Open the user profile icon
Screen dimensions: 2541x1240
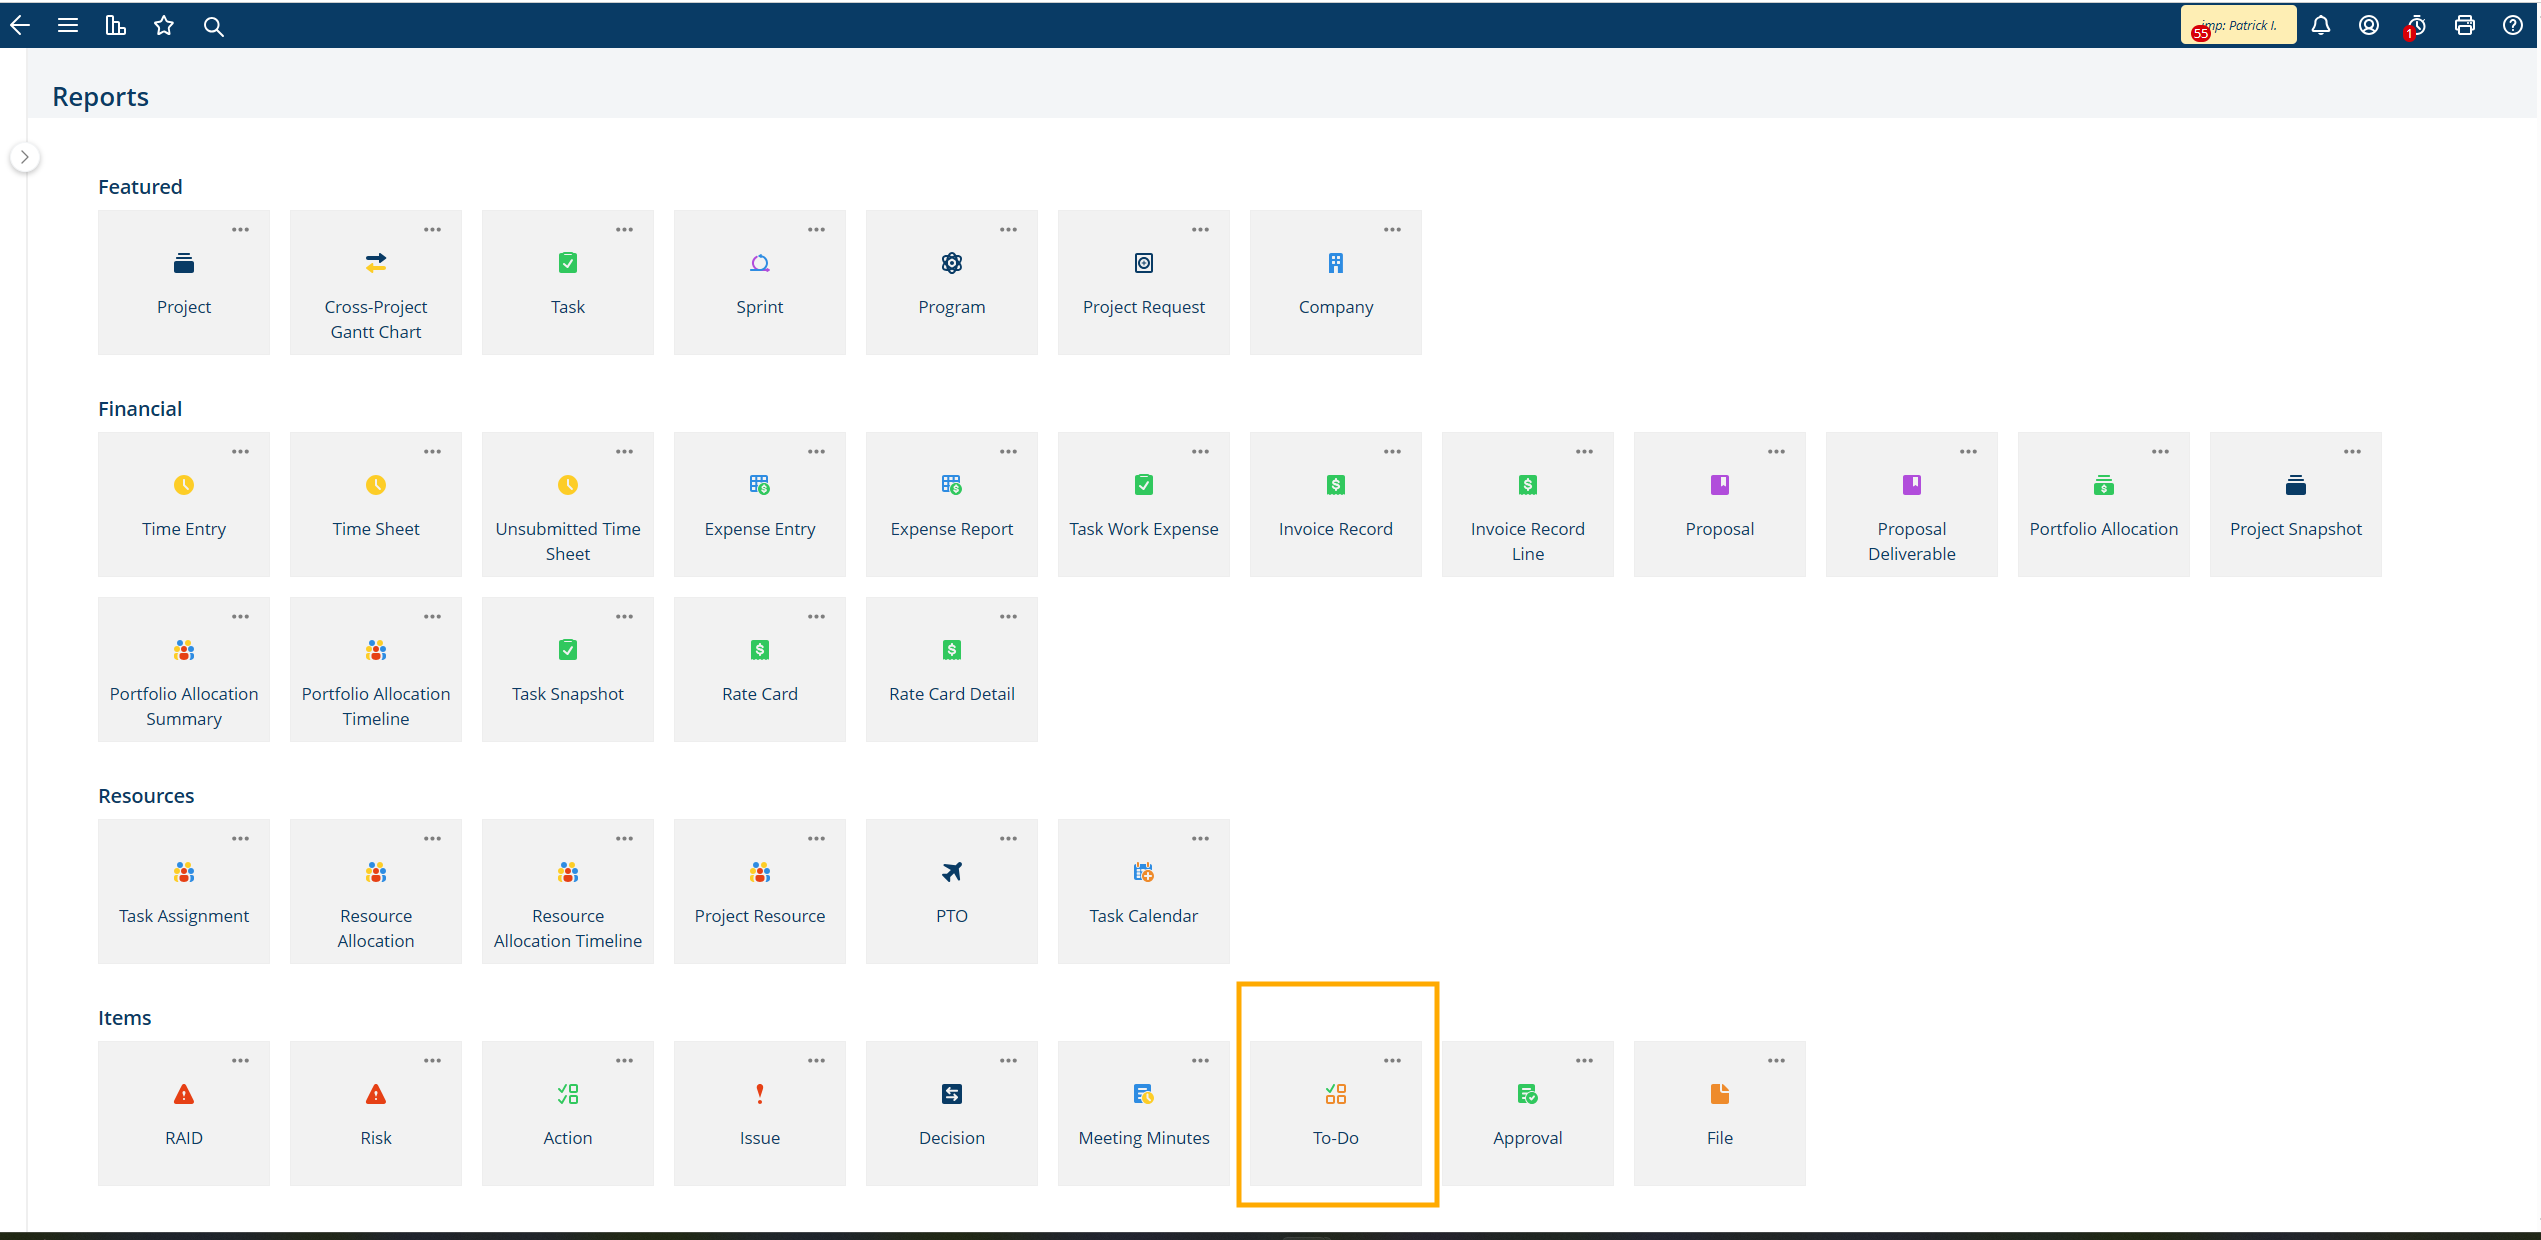(x=2369, y=26)
